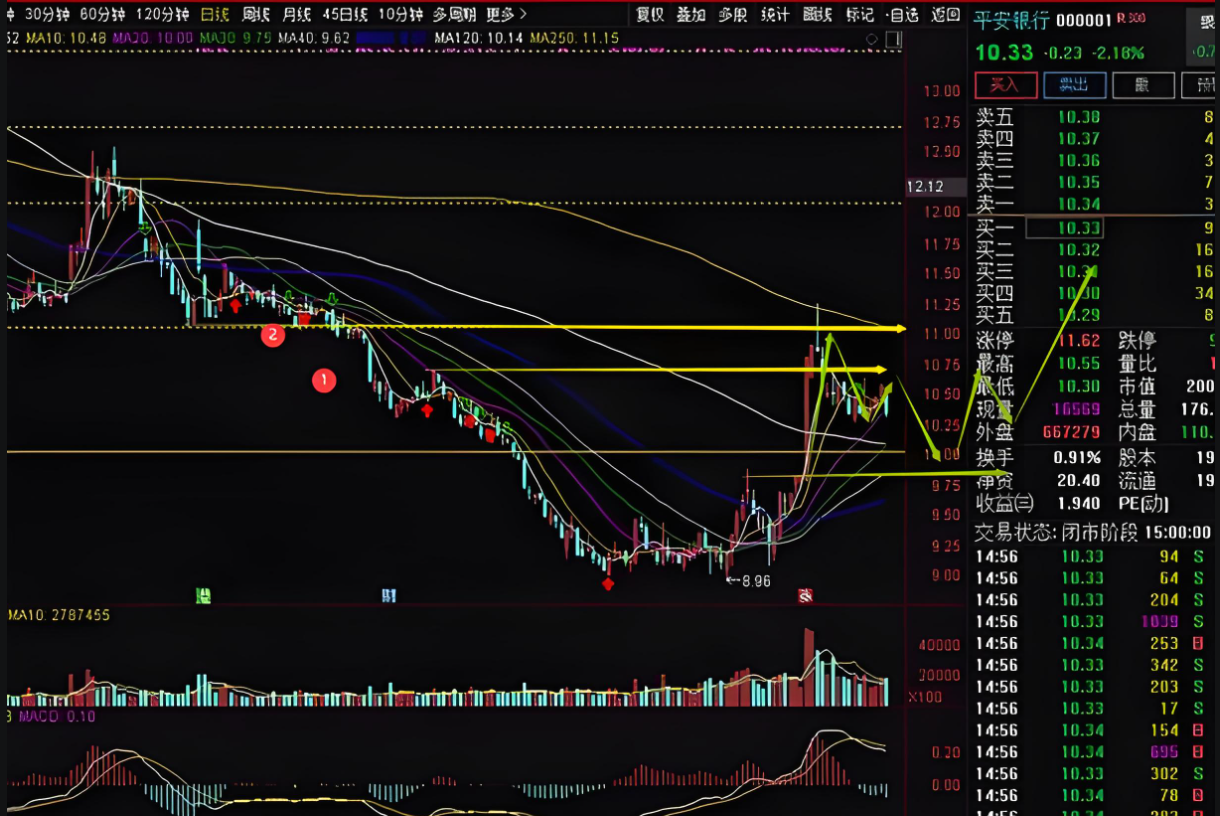This screenshot has height=816, width=1220.
Task: Open the 标记 marker tool
Action: tap(859, 14)
